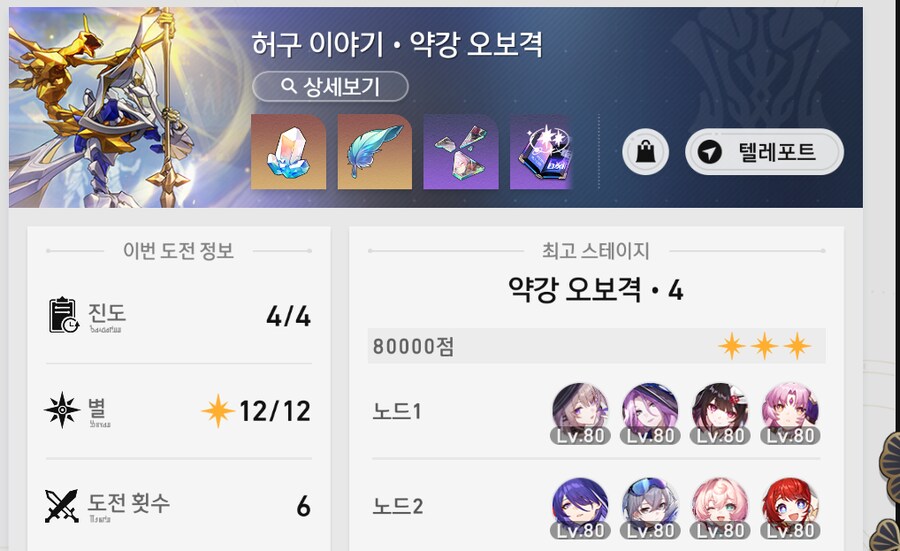Image resolution: width=900 pixels, height=551 pixels.
Task: Open the shopping bag store icon
Action: [x=646, y=152]
